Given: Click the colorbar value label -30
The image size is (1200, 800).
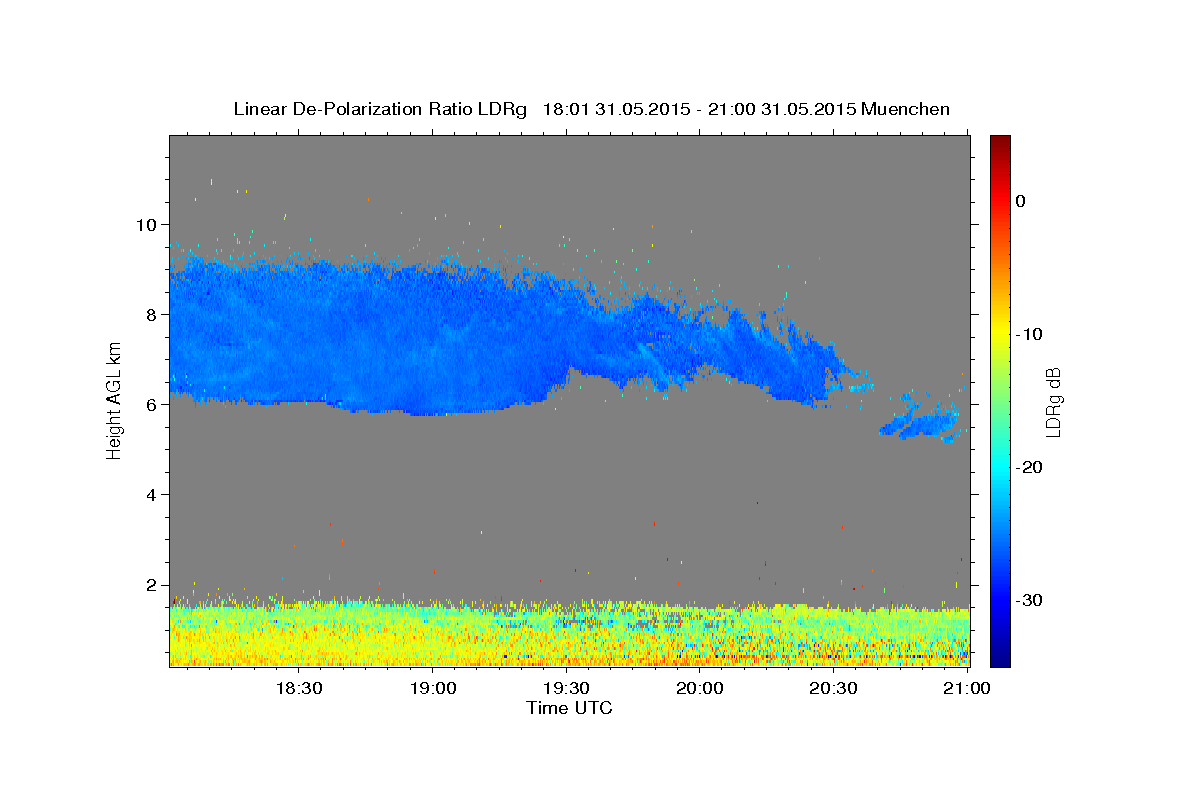Looking at the screenshot, I should click(x=1029, y=600).
